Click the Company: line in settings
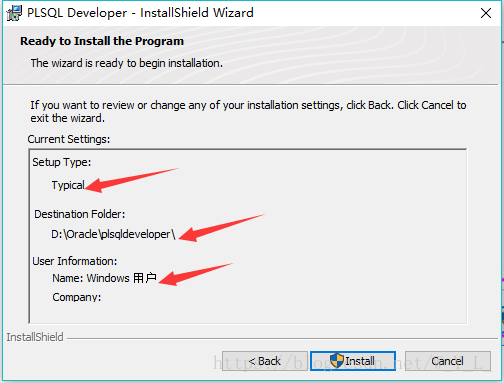Viewport: 504px width, 383px height. pyautogui.click(x=77, y=297)
